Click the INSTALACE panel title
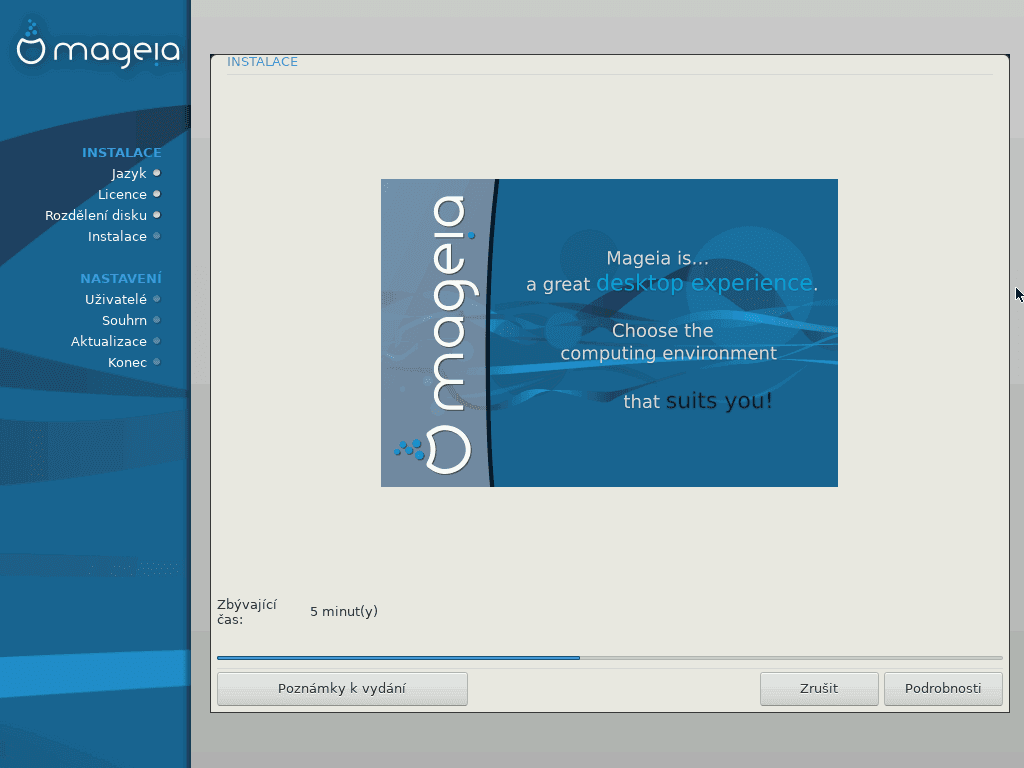The image size is (1024, 768). coord(263,61)
